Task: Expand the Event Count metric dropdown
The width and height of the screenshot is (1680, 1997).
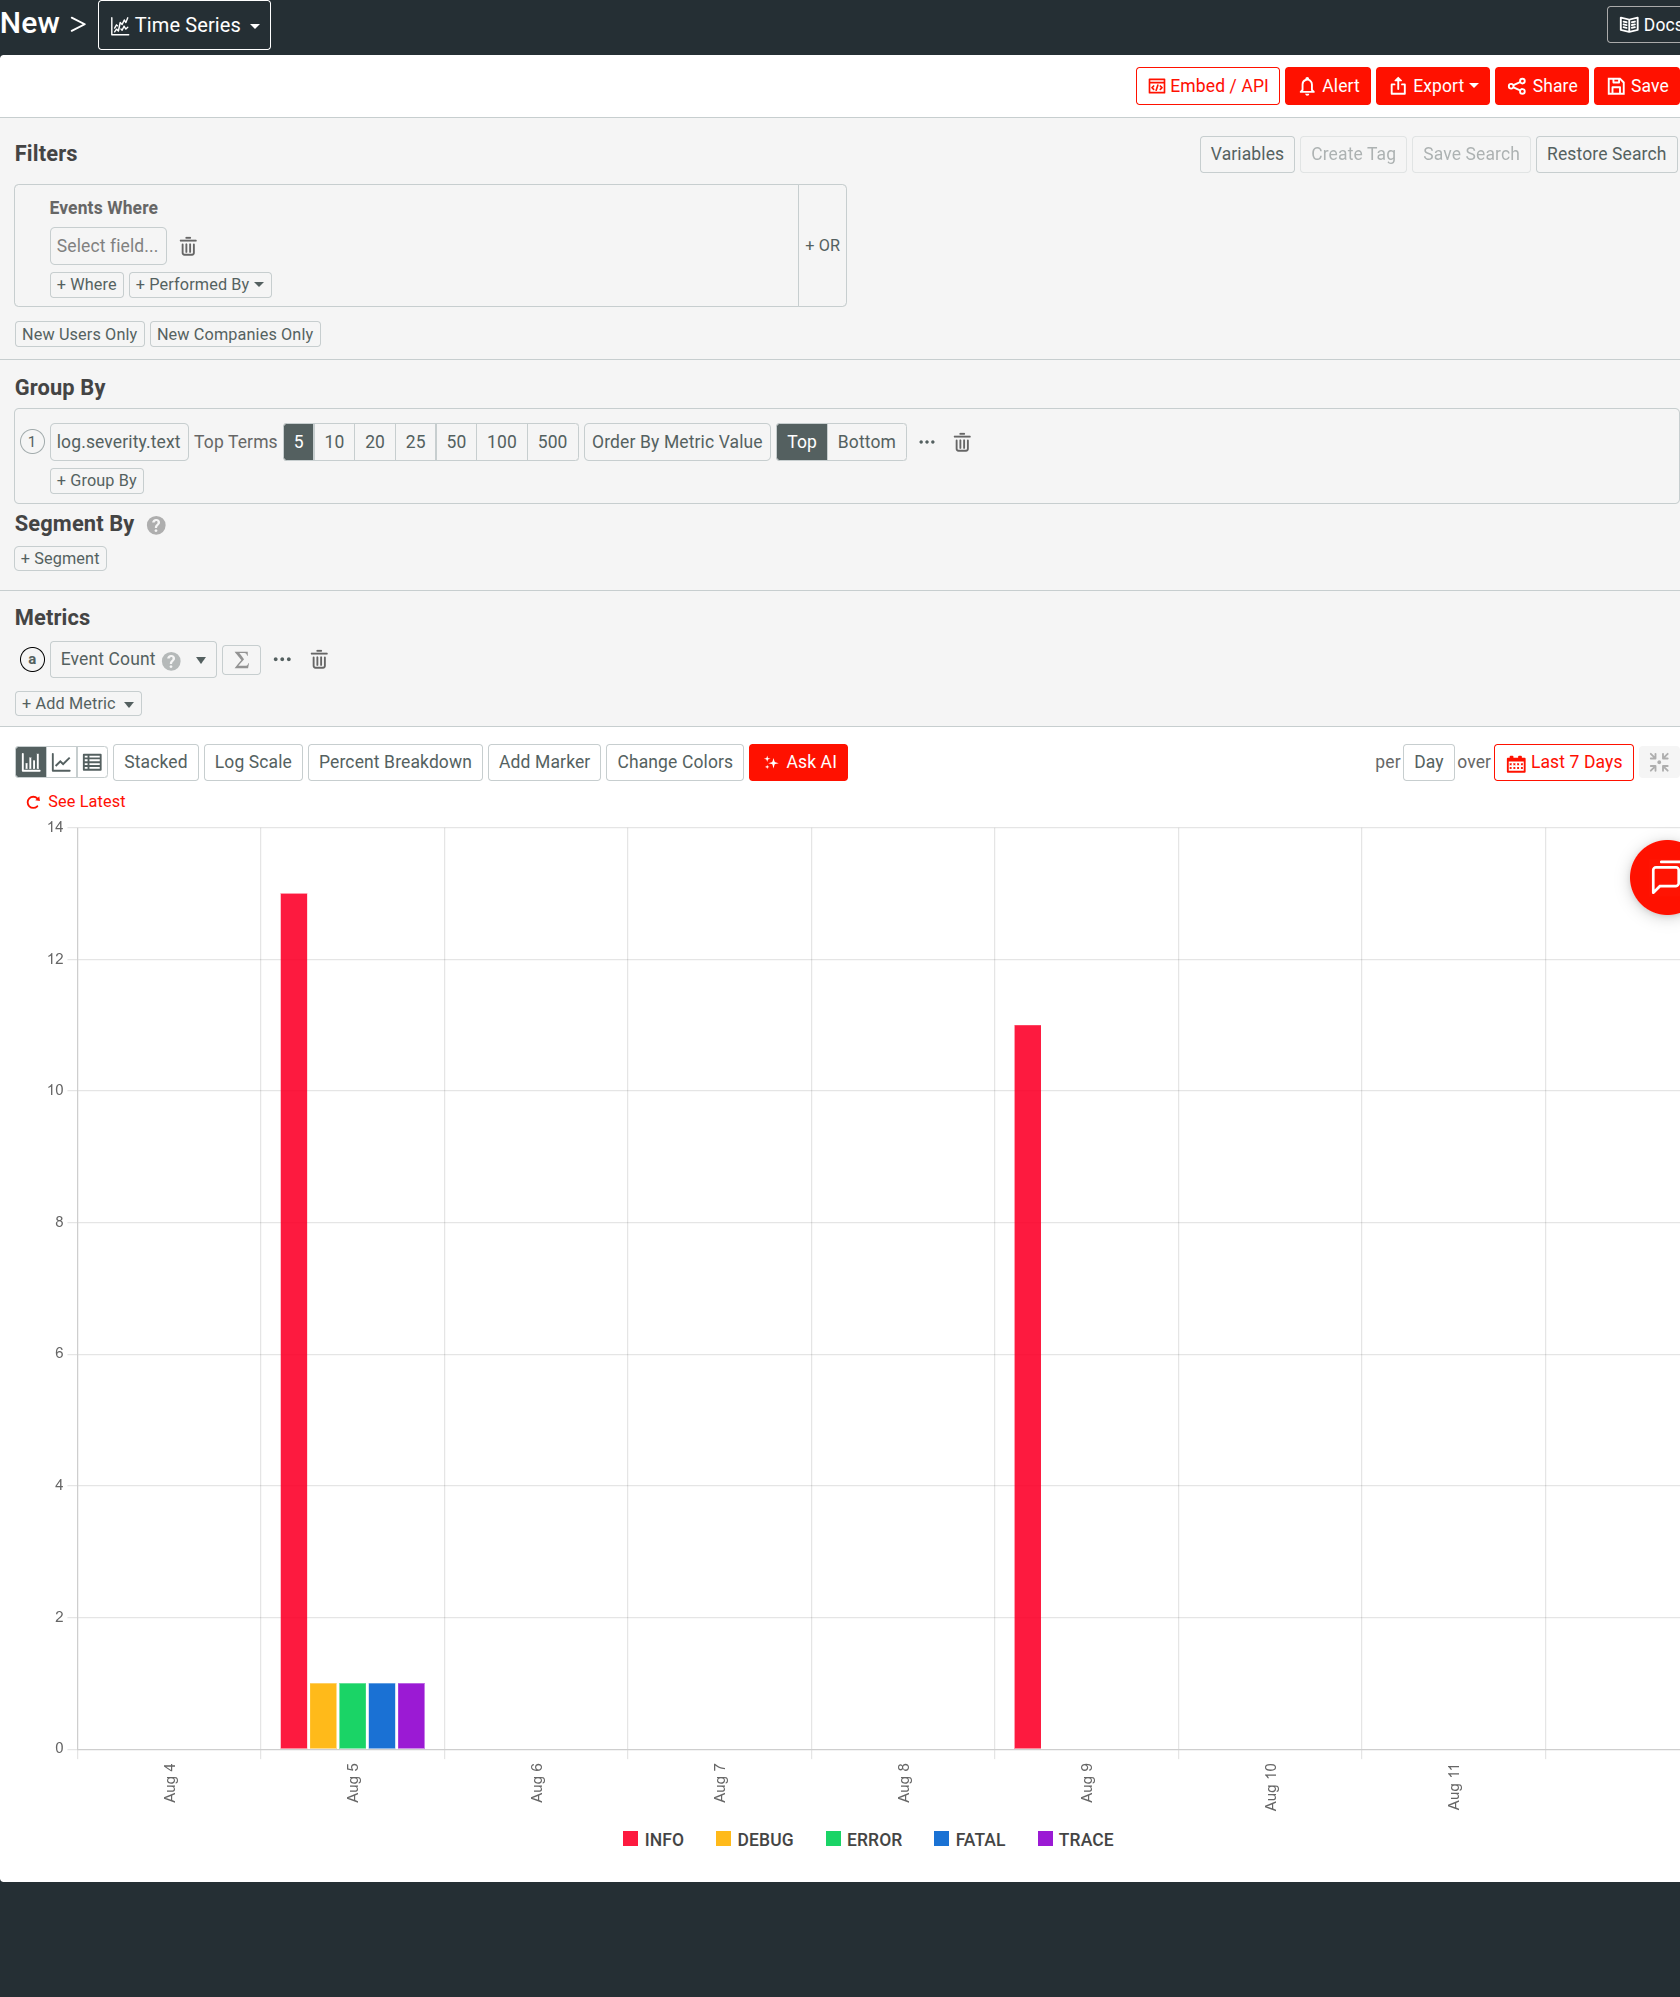Action: (199, 659)
